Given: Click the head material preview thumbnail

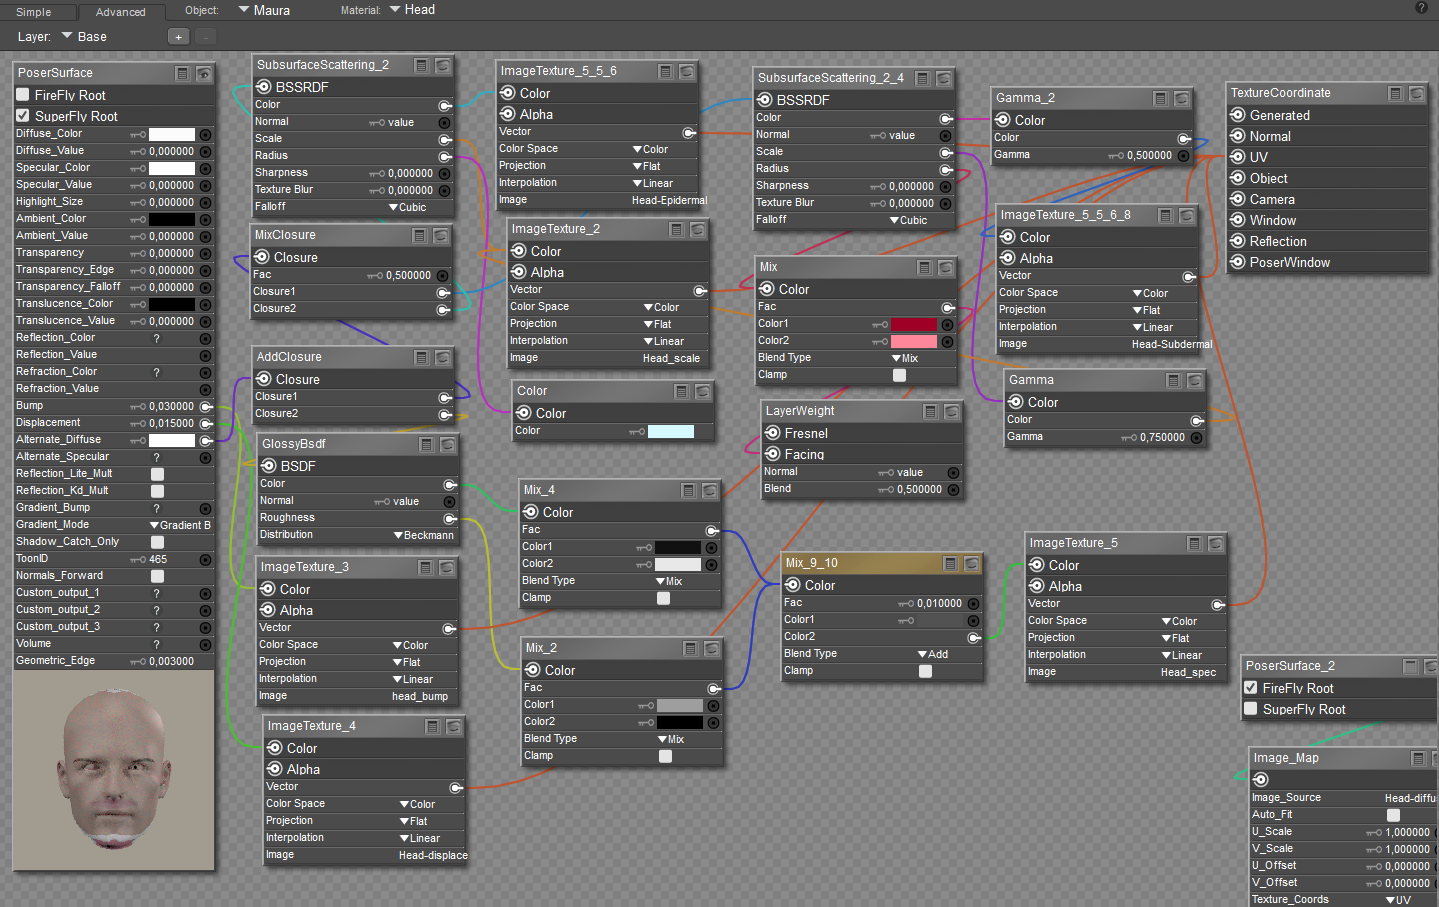Looking at the screenshot, I should (113, 770).
